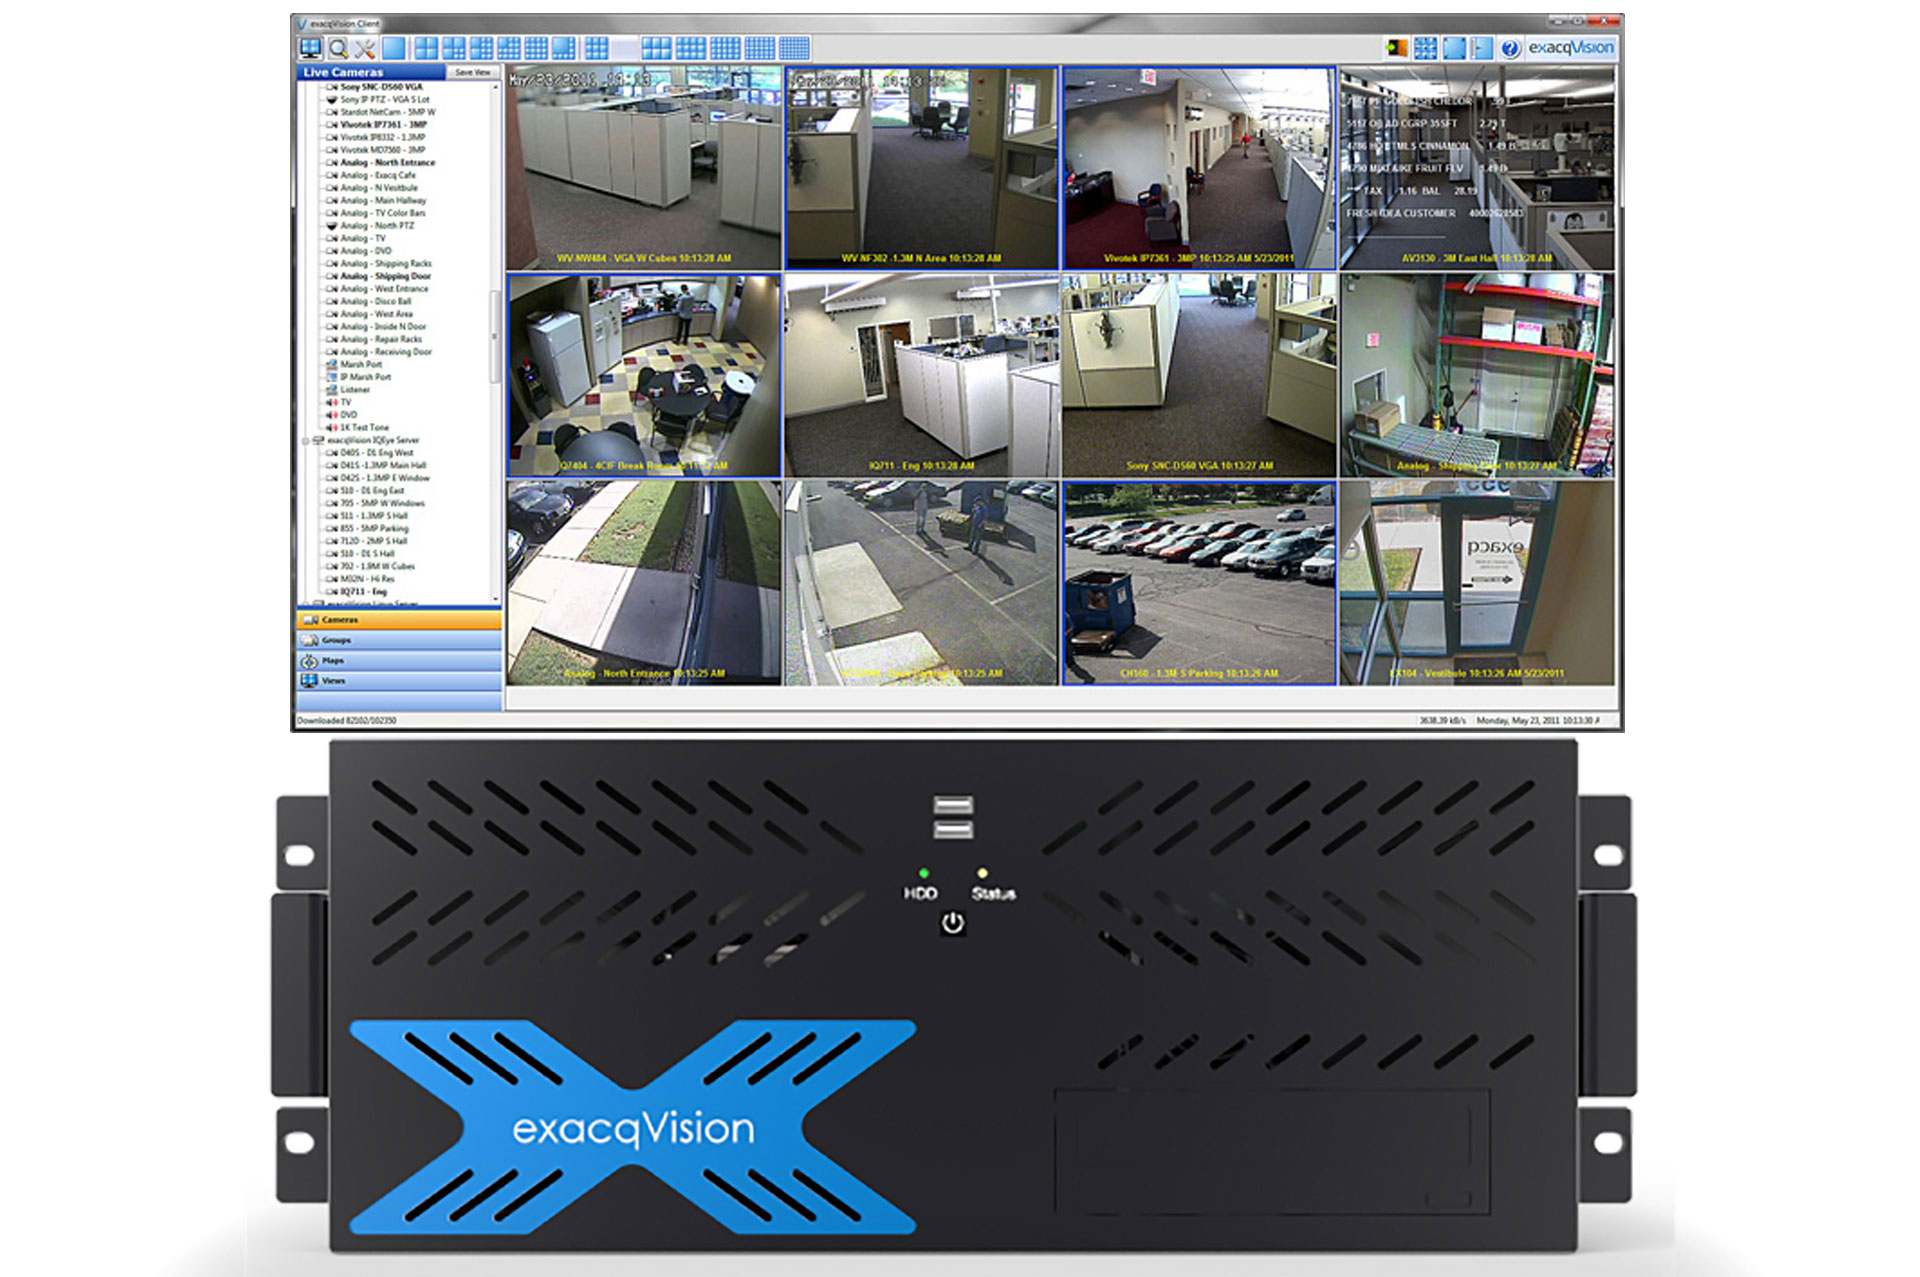Select Analog - Inside N Door

coord(383,327)
